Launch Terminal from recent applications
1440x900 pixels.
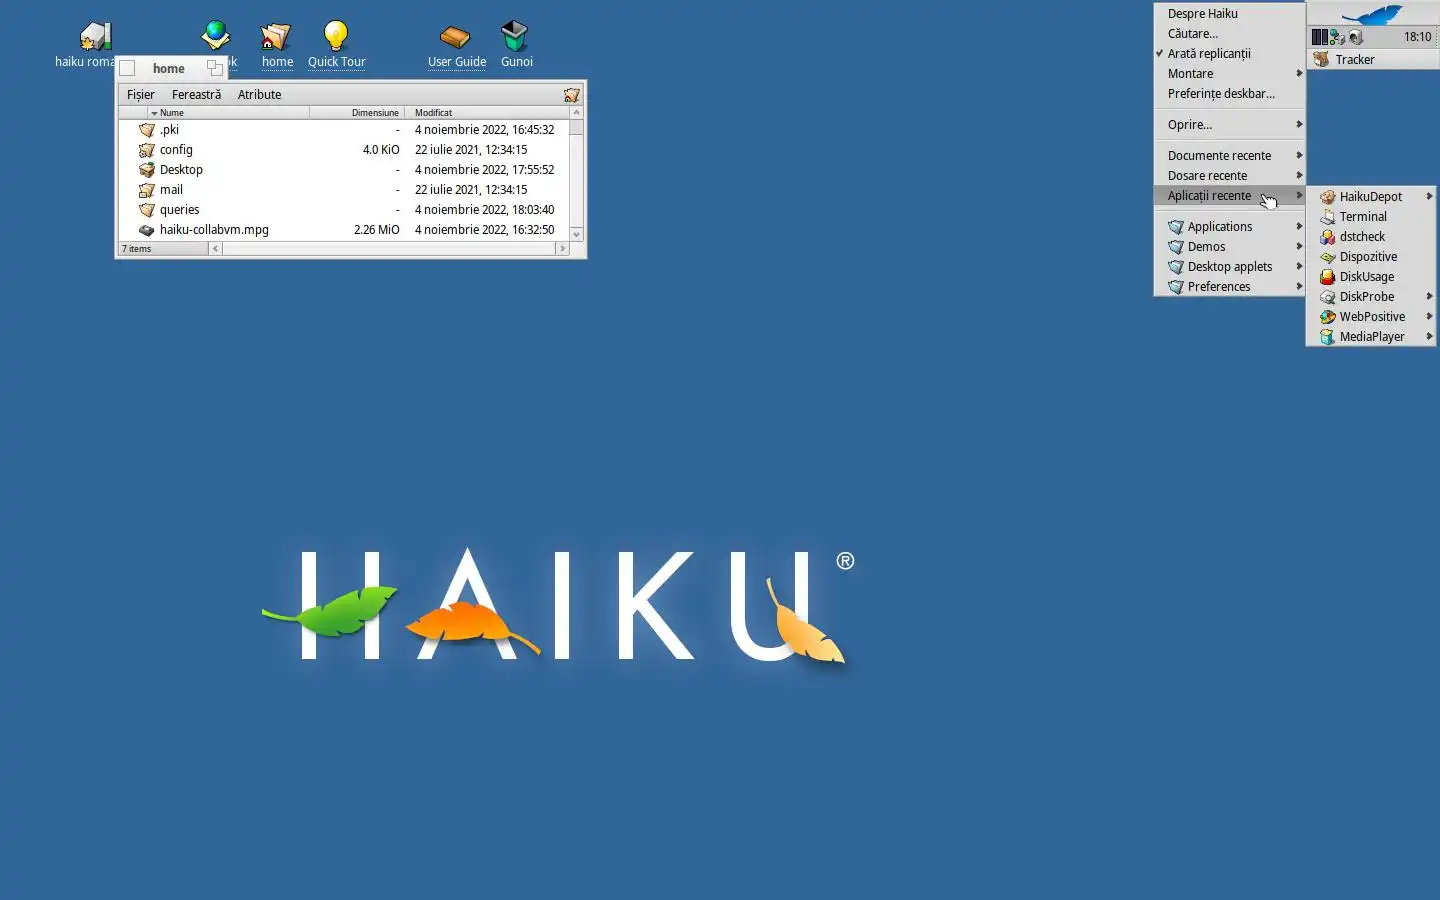(1371, 217)
